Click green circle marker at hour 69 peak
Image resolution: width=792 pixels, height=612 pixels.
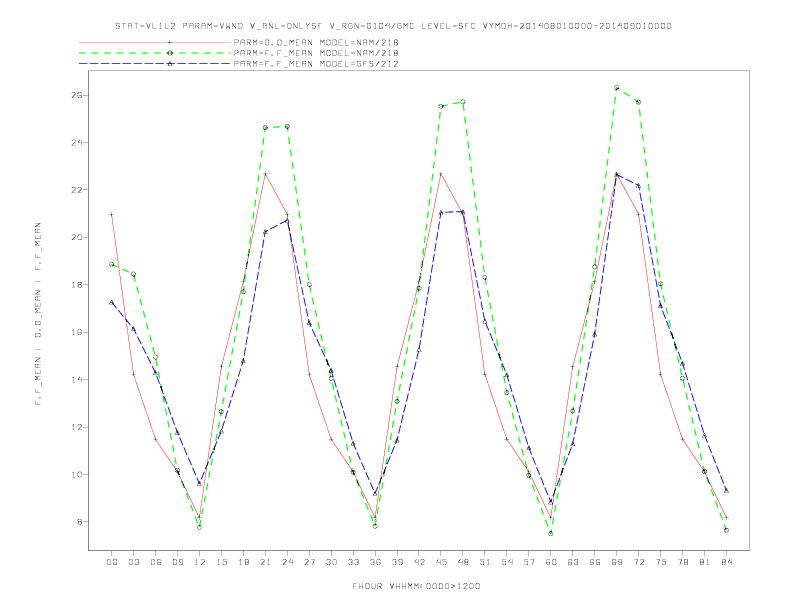tap(617, 88)
